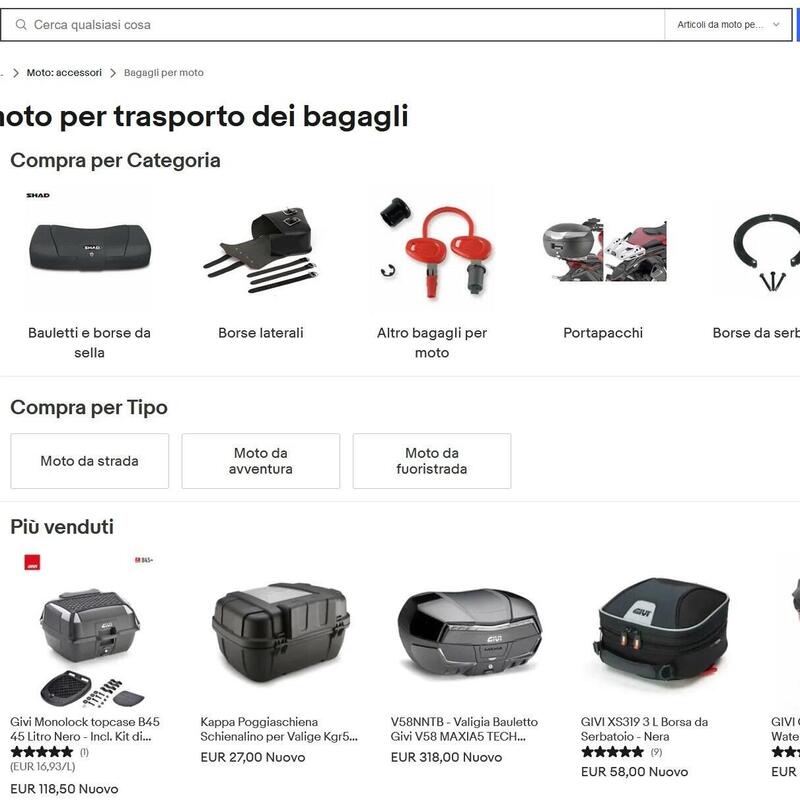Open the Moto: accessori breadcrumb link

pyautogui.click(x=64, y=73)
